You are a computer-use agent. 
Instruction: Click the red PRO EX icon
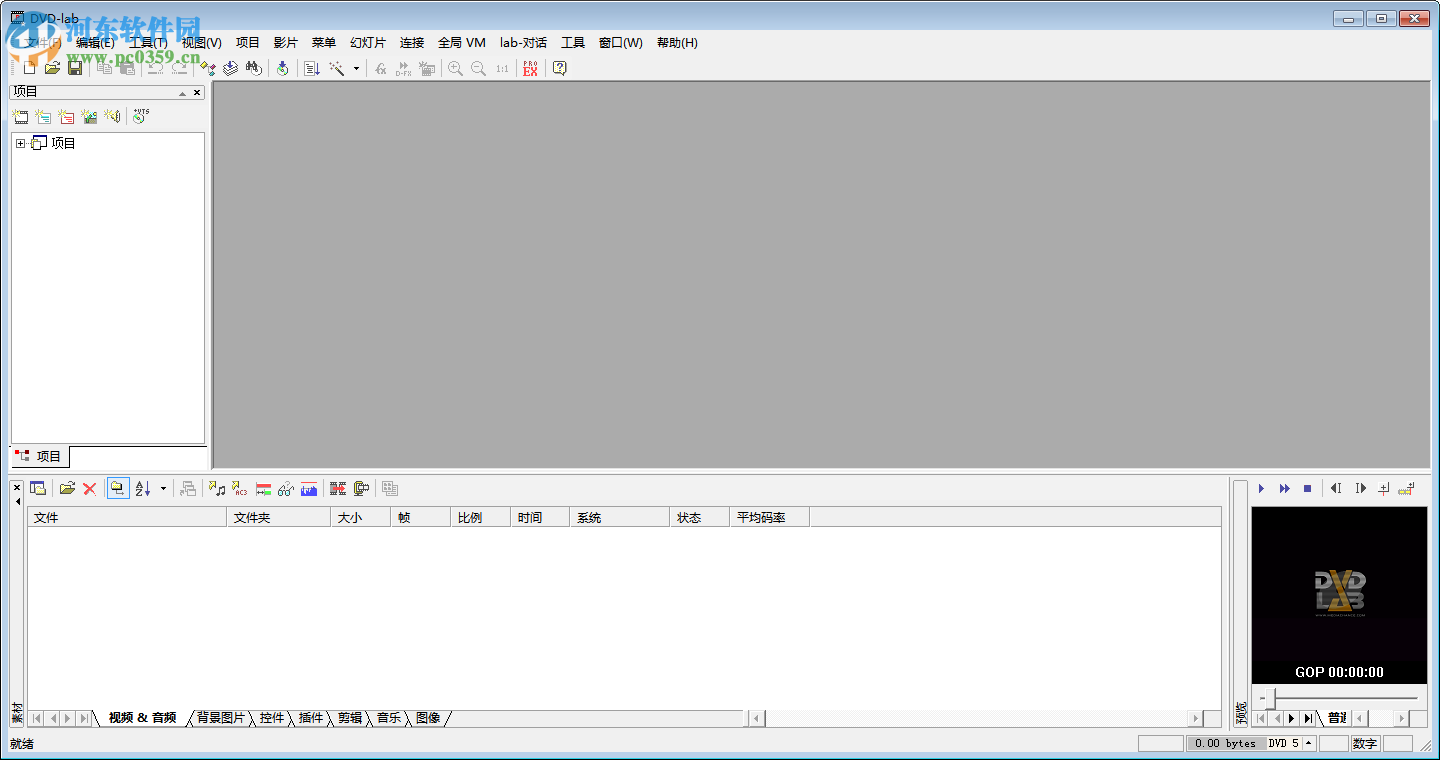coord(530,68)
